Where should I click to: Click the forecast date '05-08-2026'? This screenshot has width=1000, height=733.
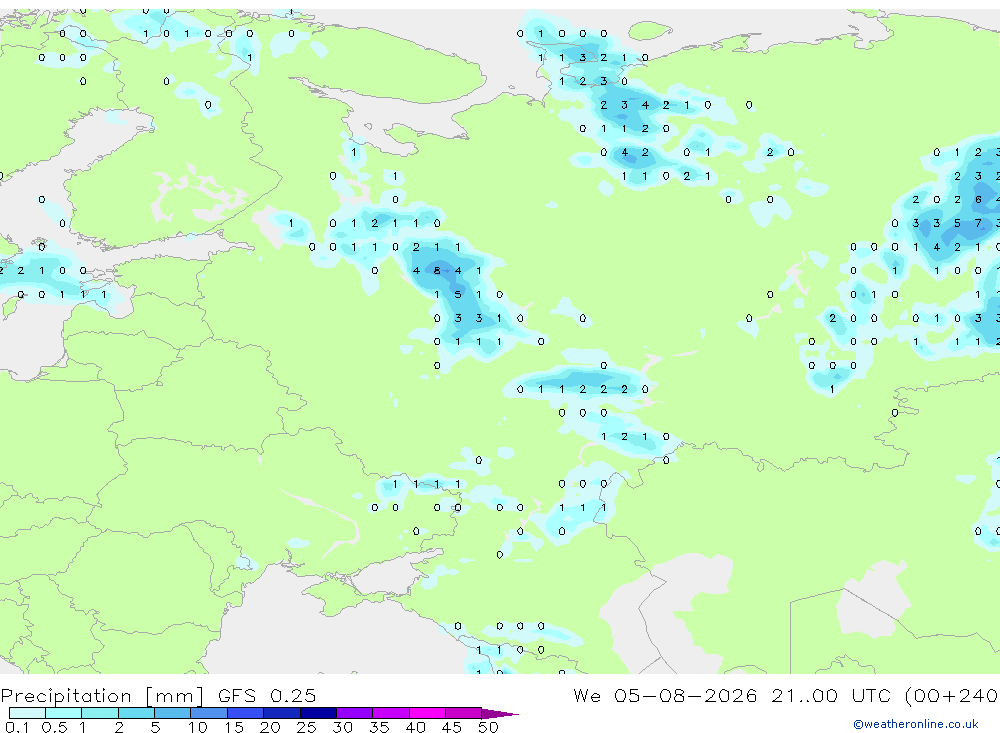pos(686,695)
